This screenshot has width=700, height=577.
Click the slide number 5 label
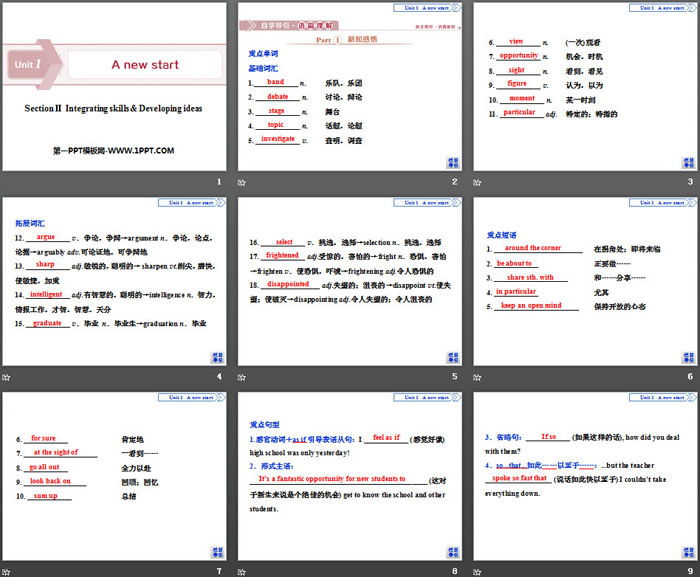(454, 376)
